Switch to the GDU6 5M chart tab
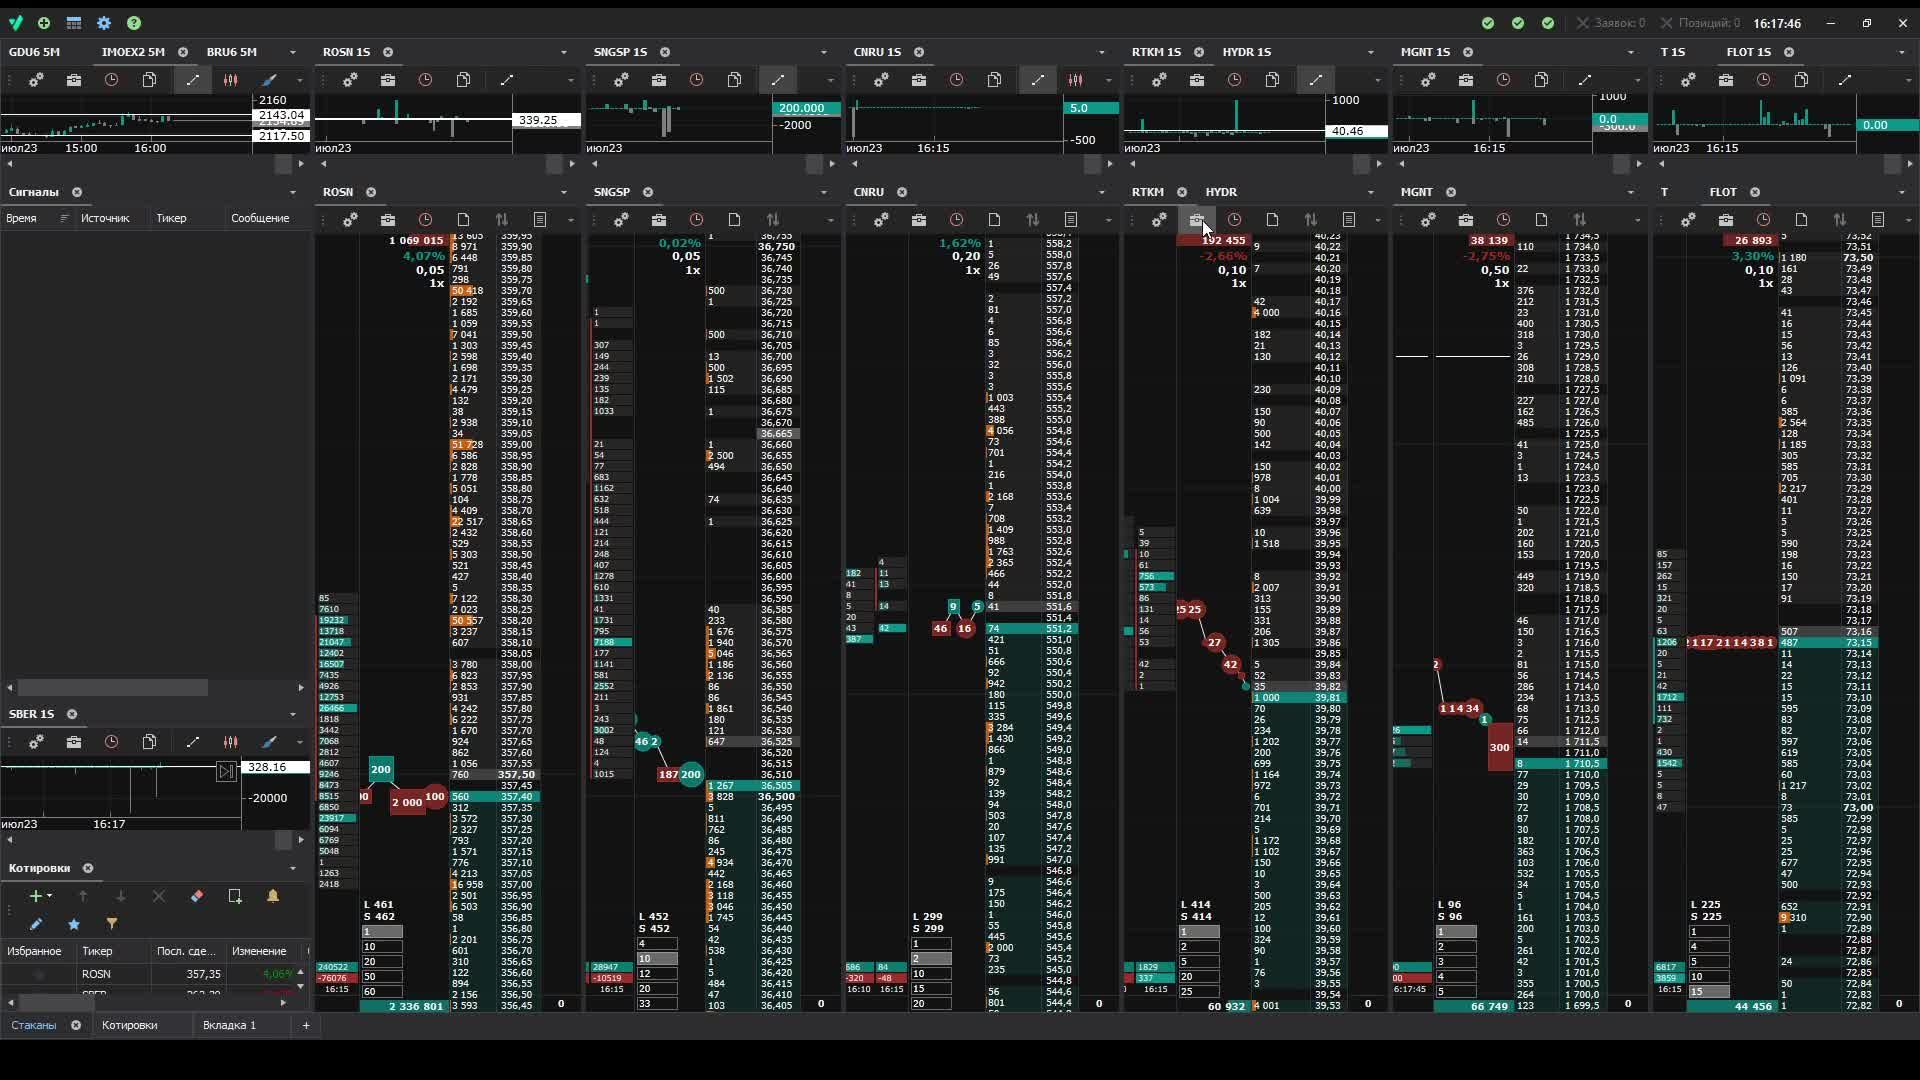The width and height of the screenshot is (1920, 1080). [x=35, y=52]
